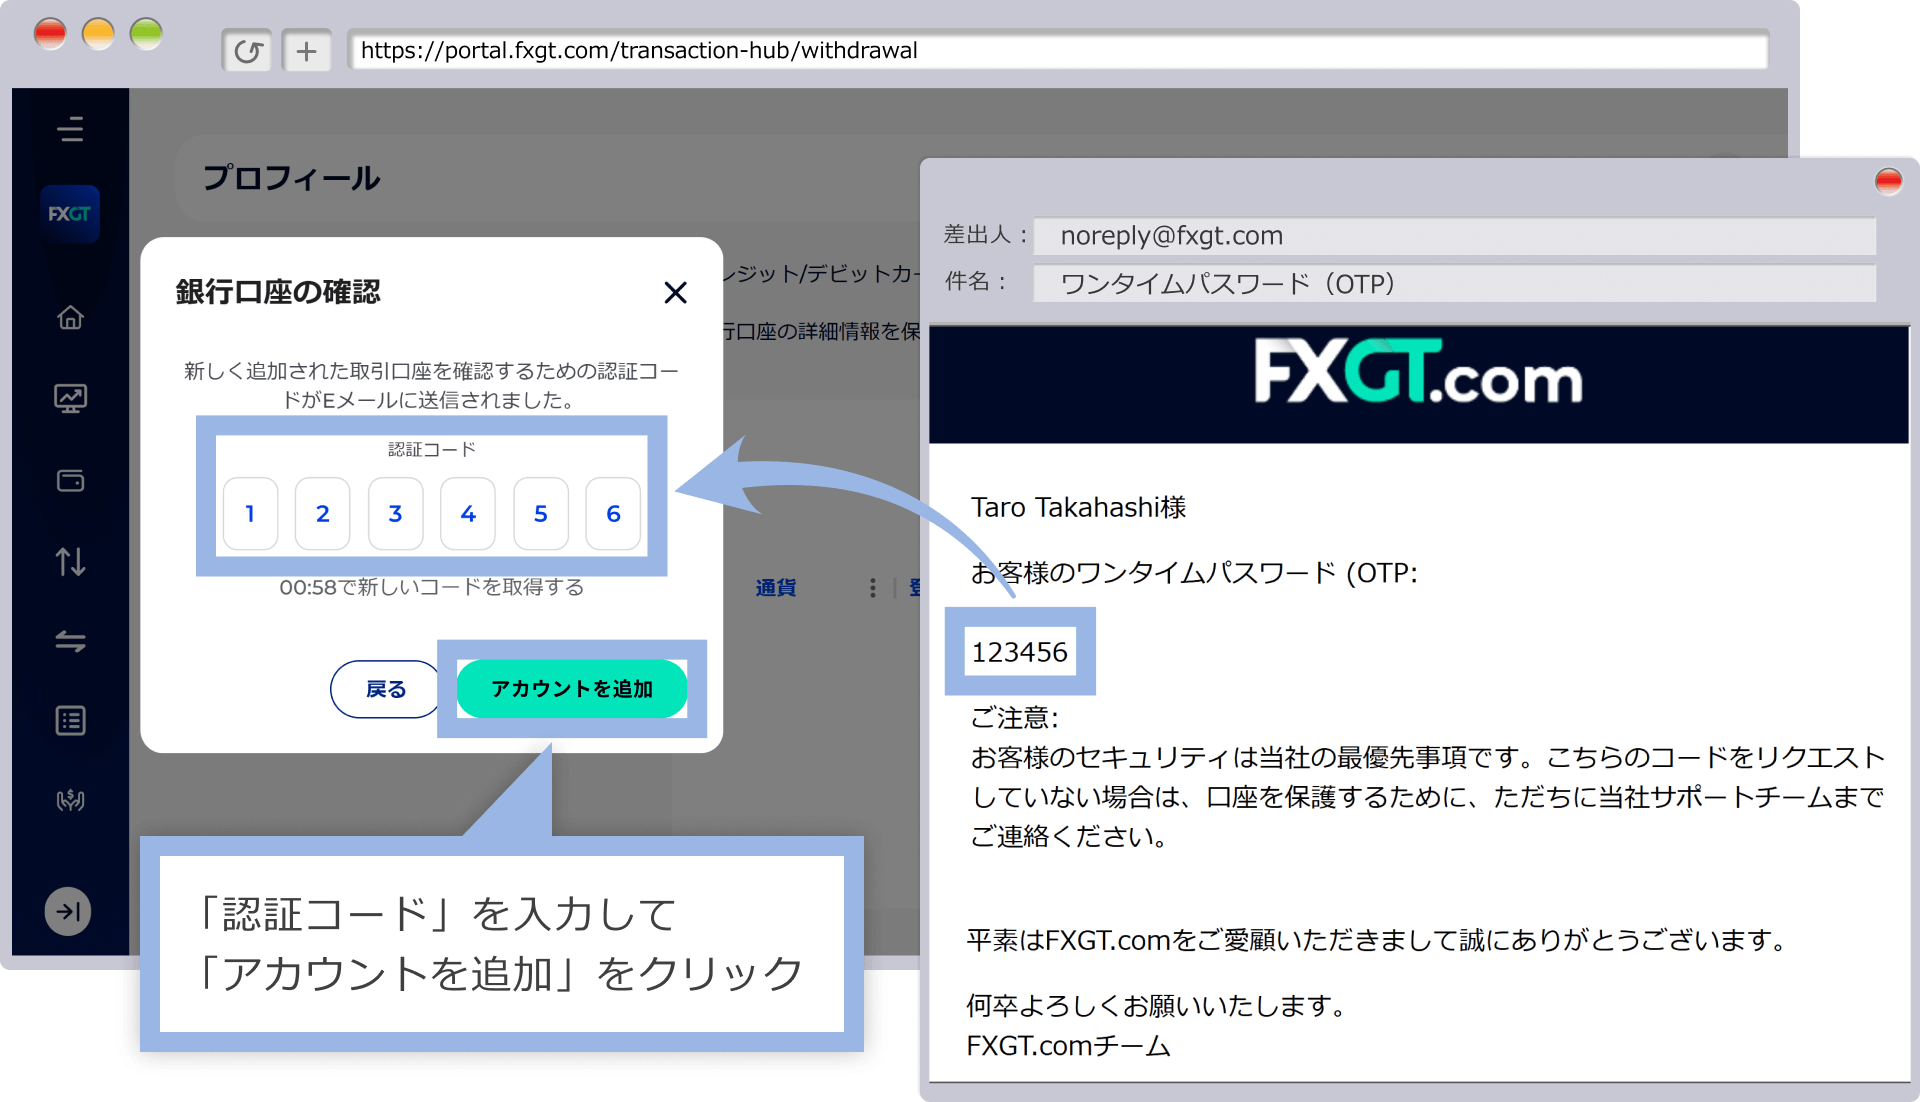The width and height of the screenshot is (1920, 1102).
Task: Open the trading chart monitor icon
Action: pos(70,399)
